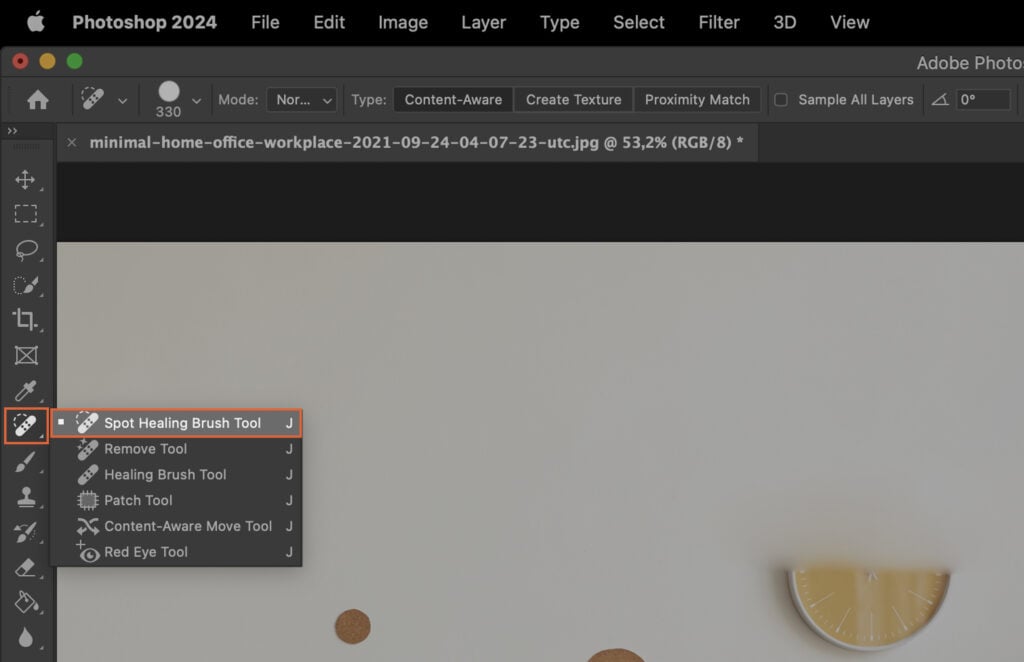Viewport: 1024px width, 662px height.
Task: Open the Filter menu
Action: coord(718,22)
